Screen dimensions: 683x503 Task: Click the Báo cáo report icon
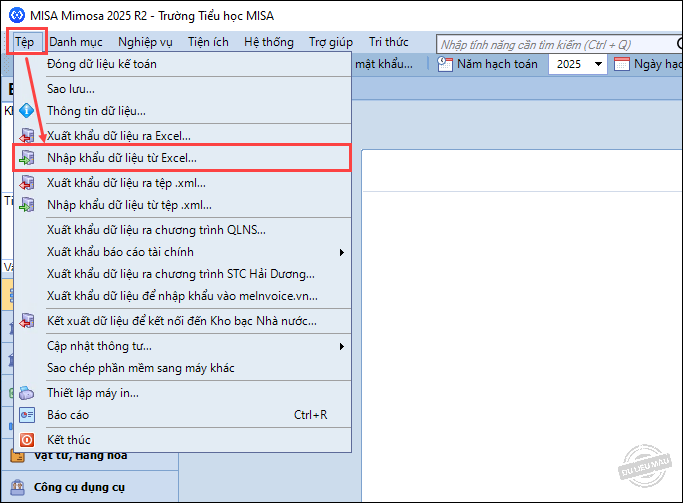(x=27, y=415)
